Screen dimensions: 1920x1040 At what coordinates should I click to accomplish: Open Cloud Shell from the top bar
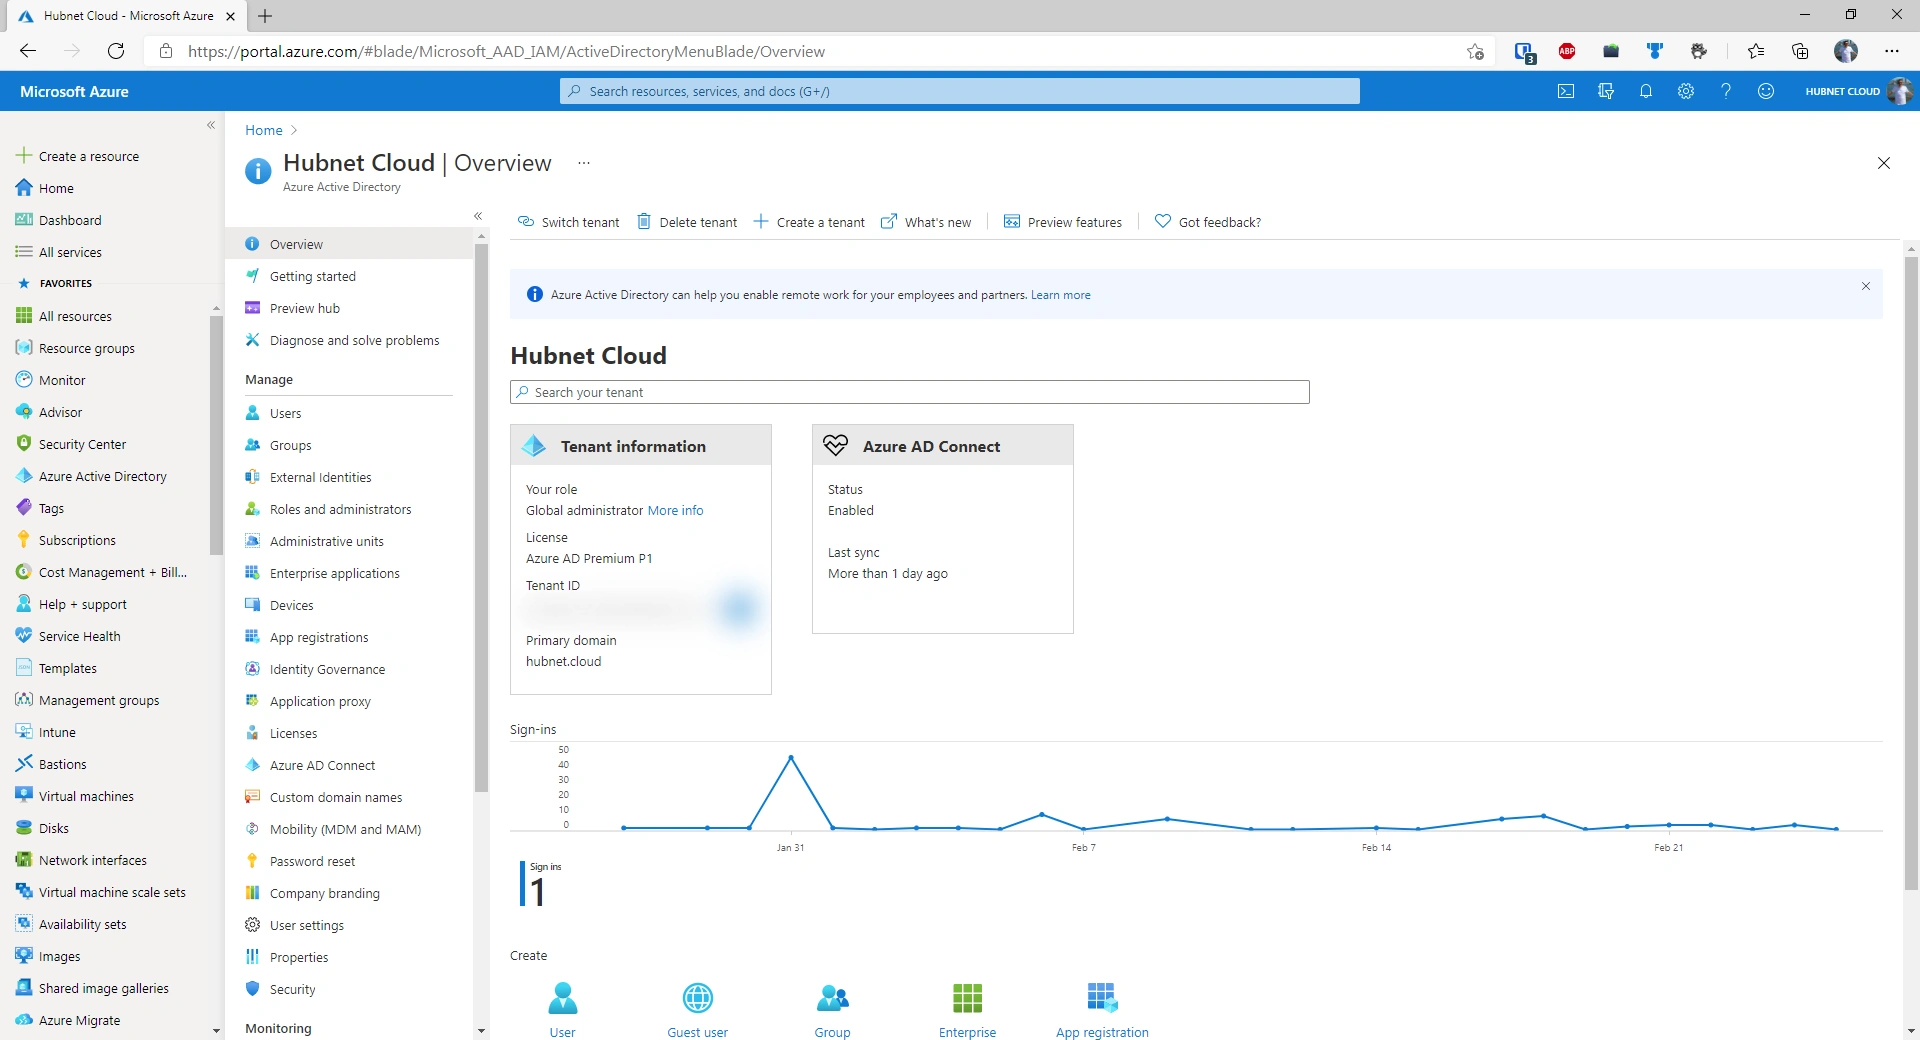pos(1566,91)
